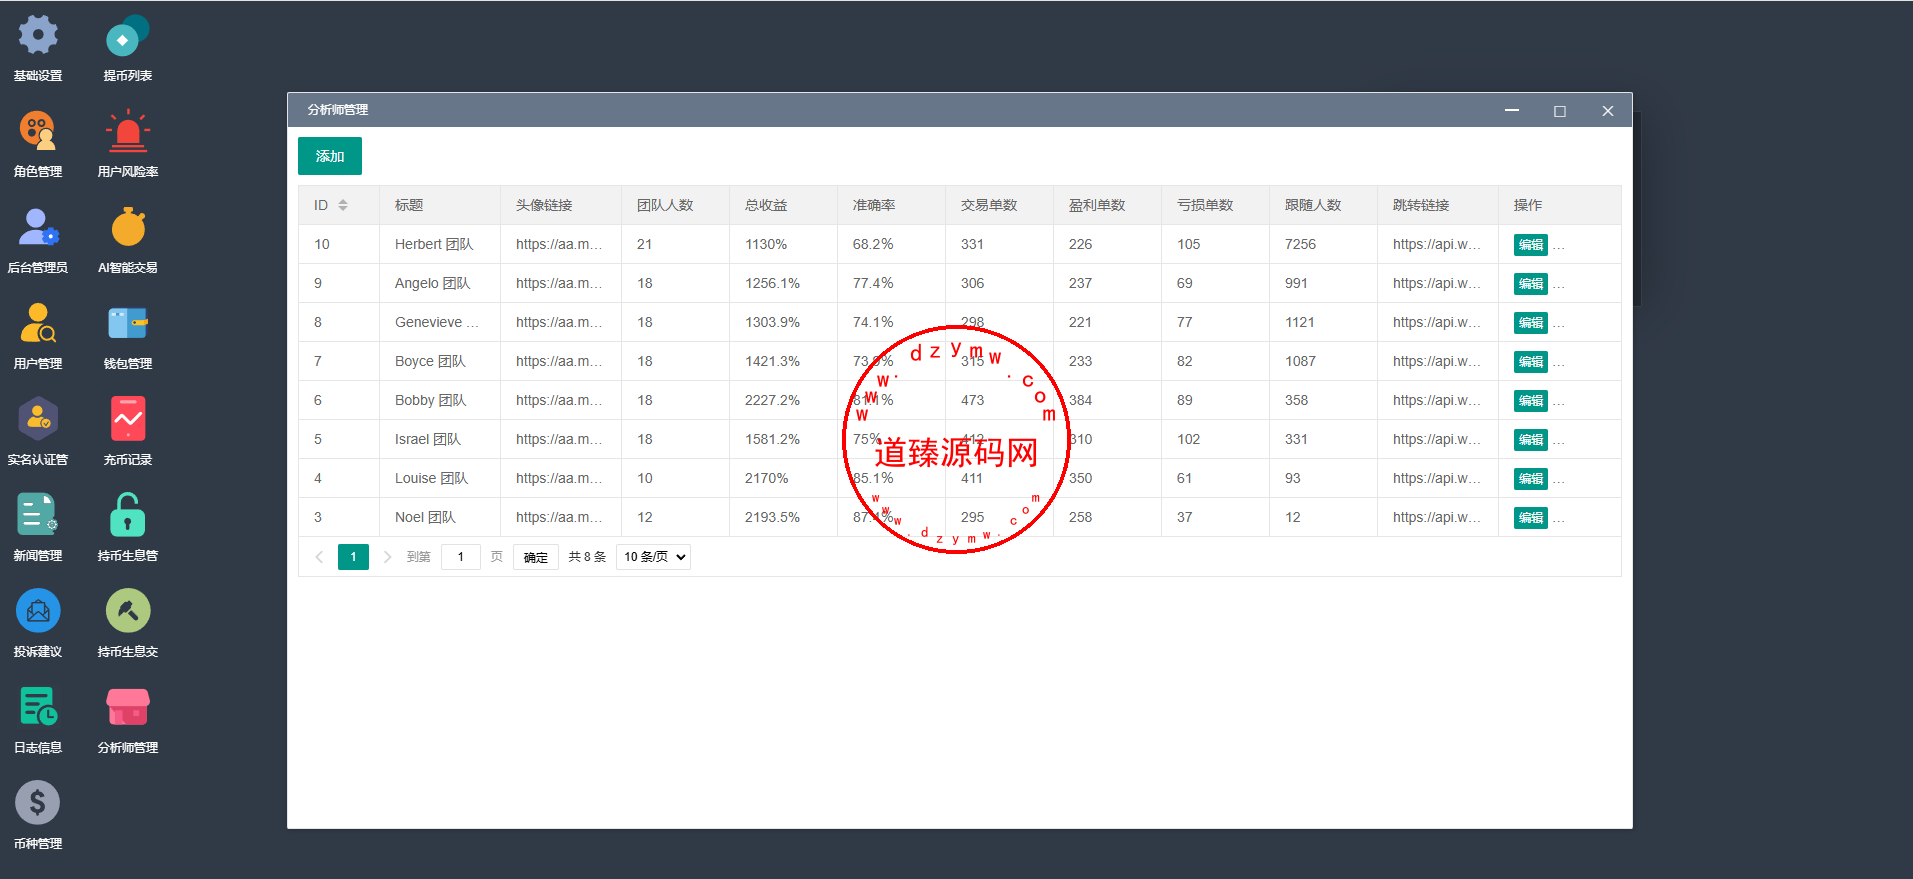Open 日志信息 log icon
Screen dimensions: 1913x879
pyautogui.click(x=38, y=707)
